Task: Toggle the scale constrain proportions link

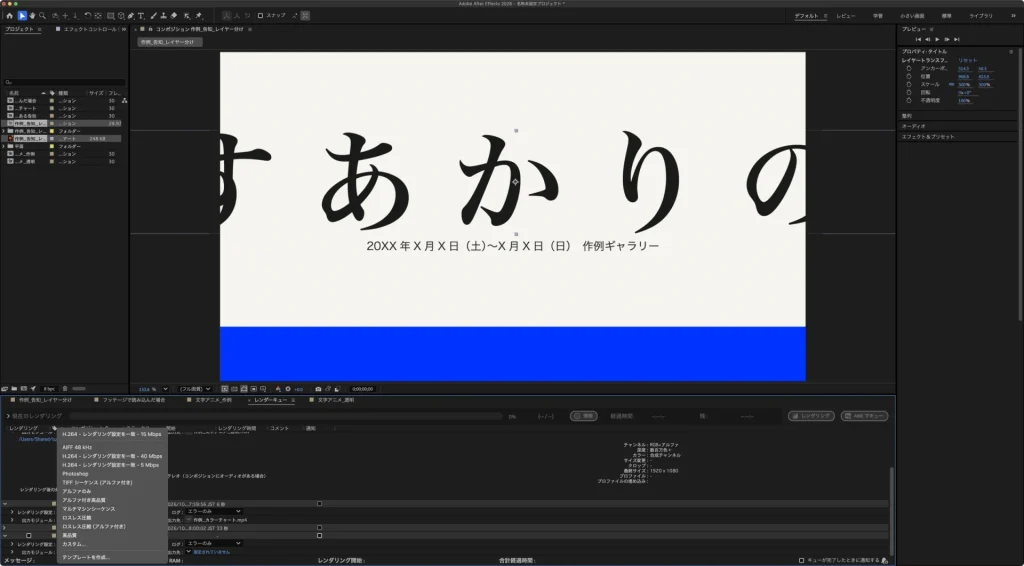Action: [x=952, y=85]
